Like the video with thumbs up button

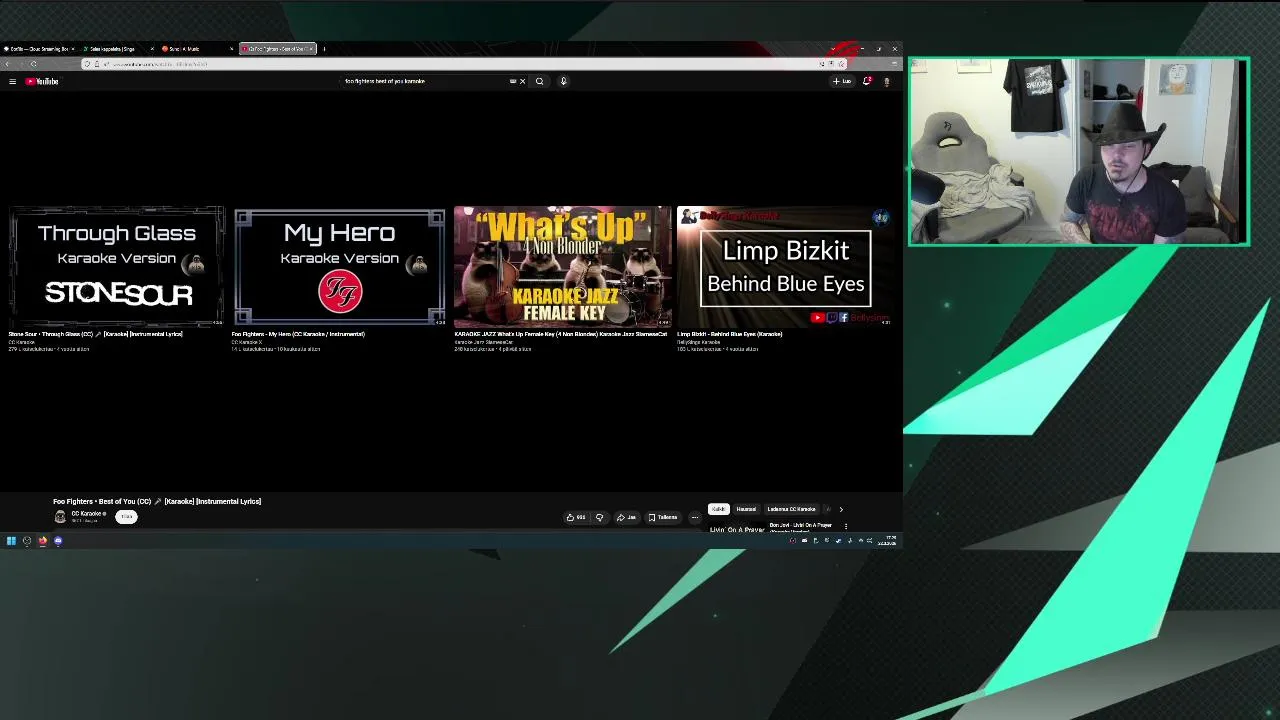[x=576, y=517]
